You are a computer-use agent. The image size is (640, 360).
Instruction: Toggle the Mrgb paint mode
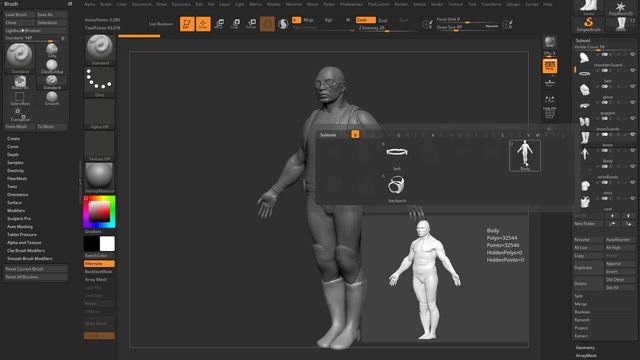309,20
